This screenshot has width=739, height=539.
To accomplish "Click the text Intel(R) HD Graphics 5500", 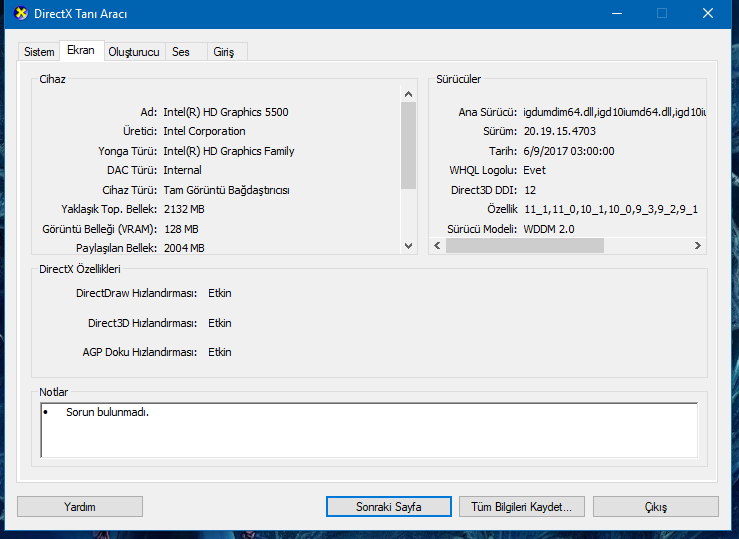I will (226, 112).
